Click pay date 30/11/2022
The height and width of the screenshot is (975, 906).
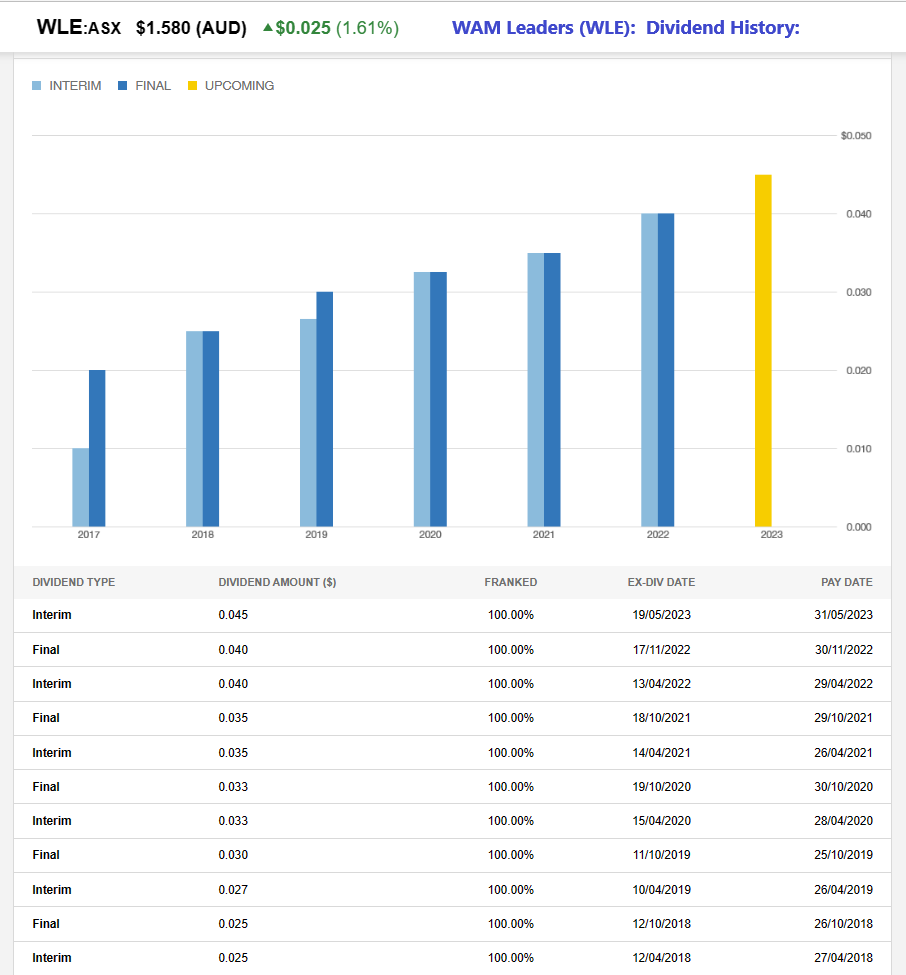tap(844, 650)
